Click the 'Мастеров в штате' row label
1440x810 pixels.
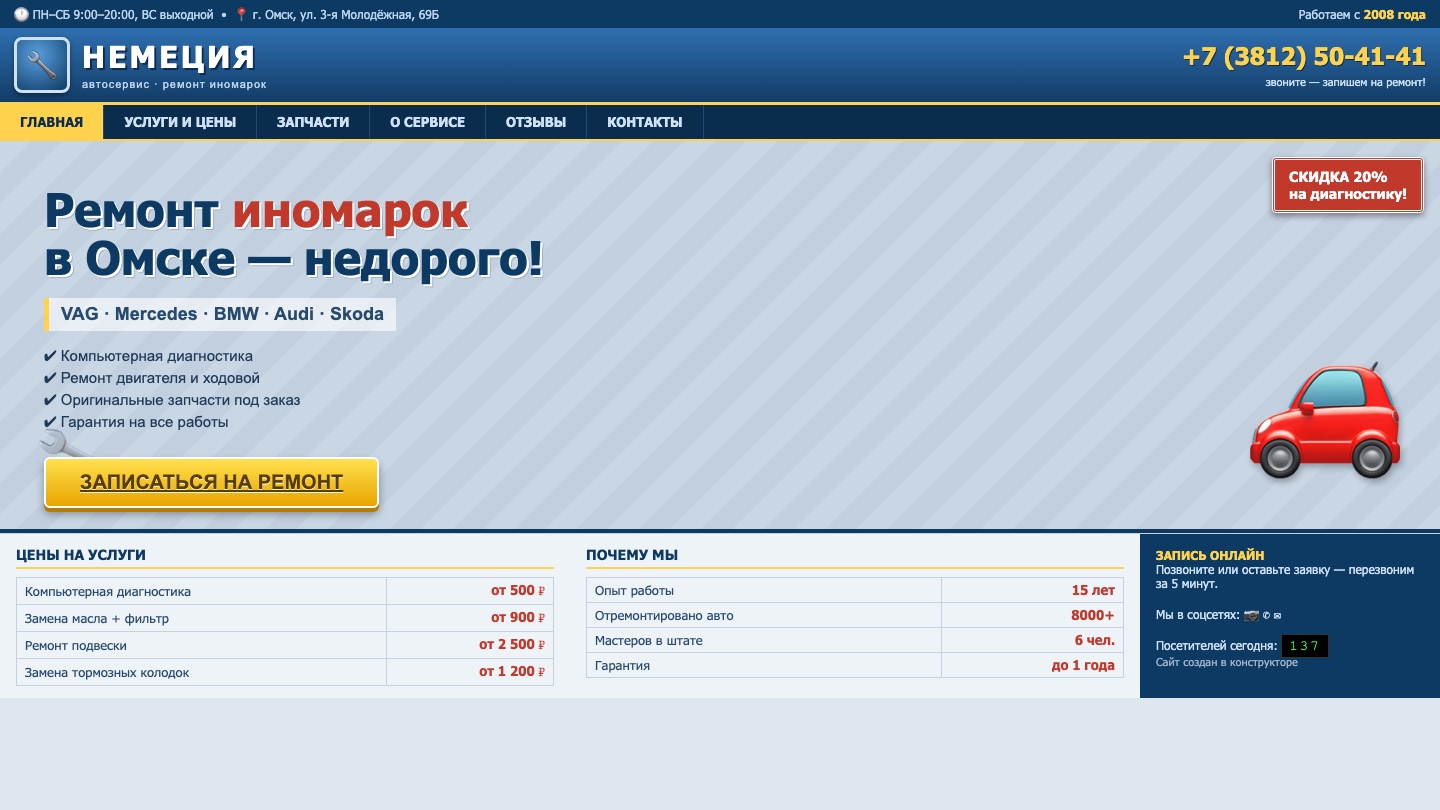[648, 641]
